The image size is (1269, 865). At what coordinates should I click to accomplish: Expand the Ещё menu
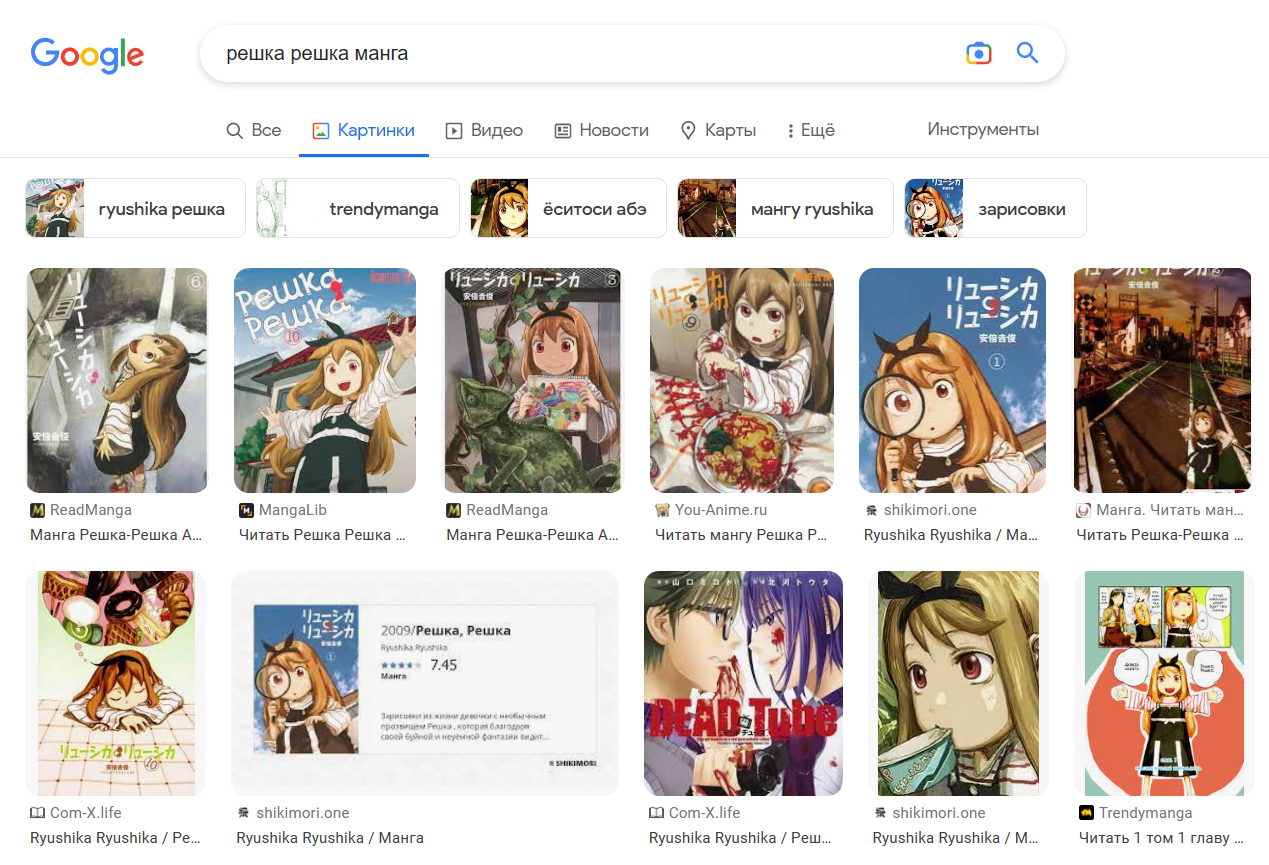tap(810, 130)
